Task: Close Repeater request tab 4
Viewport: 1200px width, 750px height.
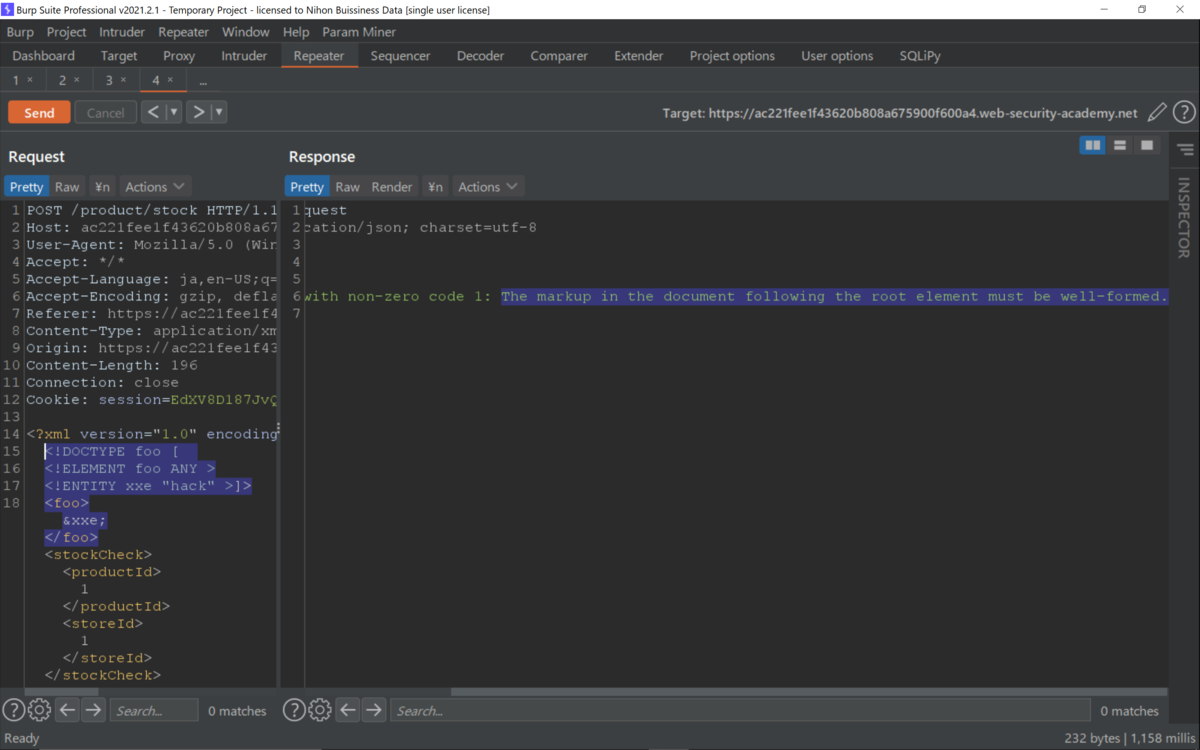Action: click(x=170, y=80)
